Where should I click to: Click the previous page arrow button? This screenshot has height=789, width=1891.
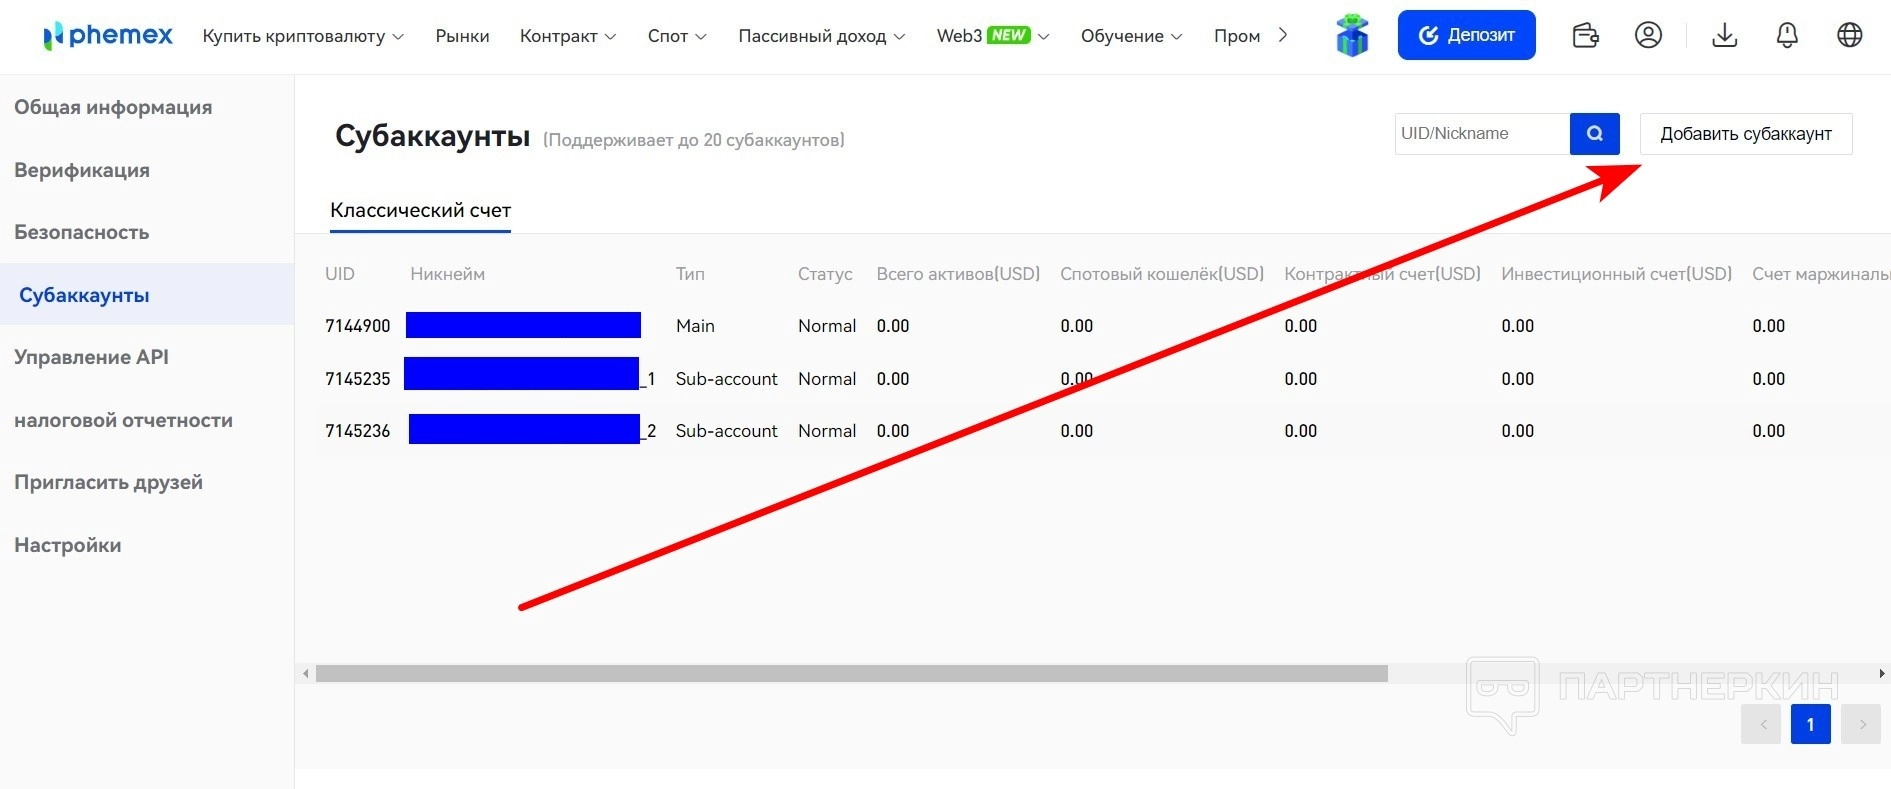coord(1761,724)
